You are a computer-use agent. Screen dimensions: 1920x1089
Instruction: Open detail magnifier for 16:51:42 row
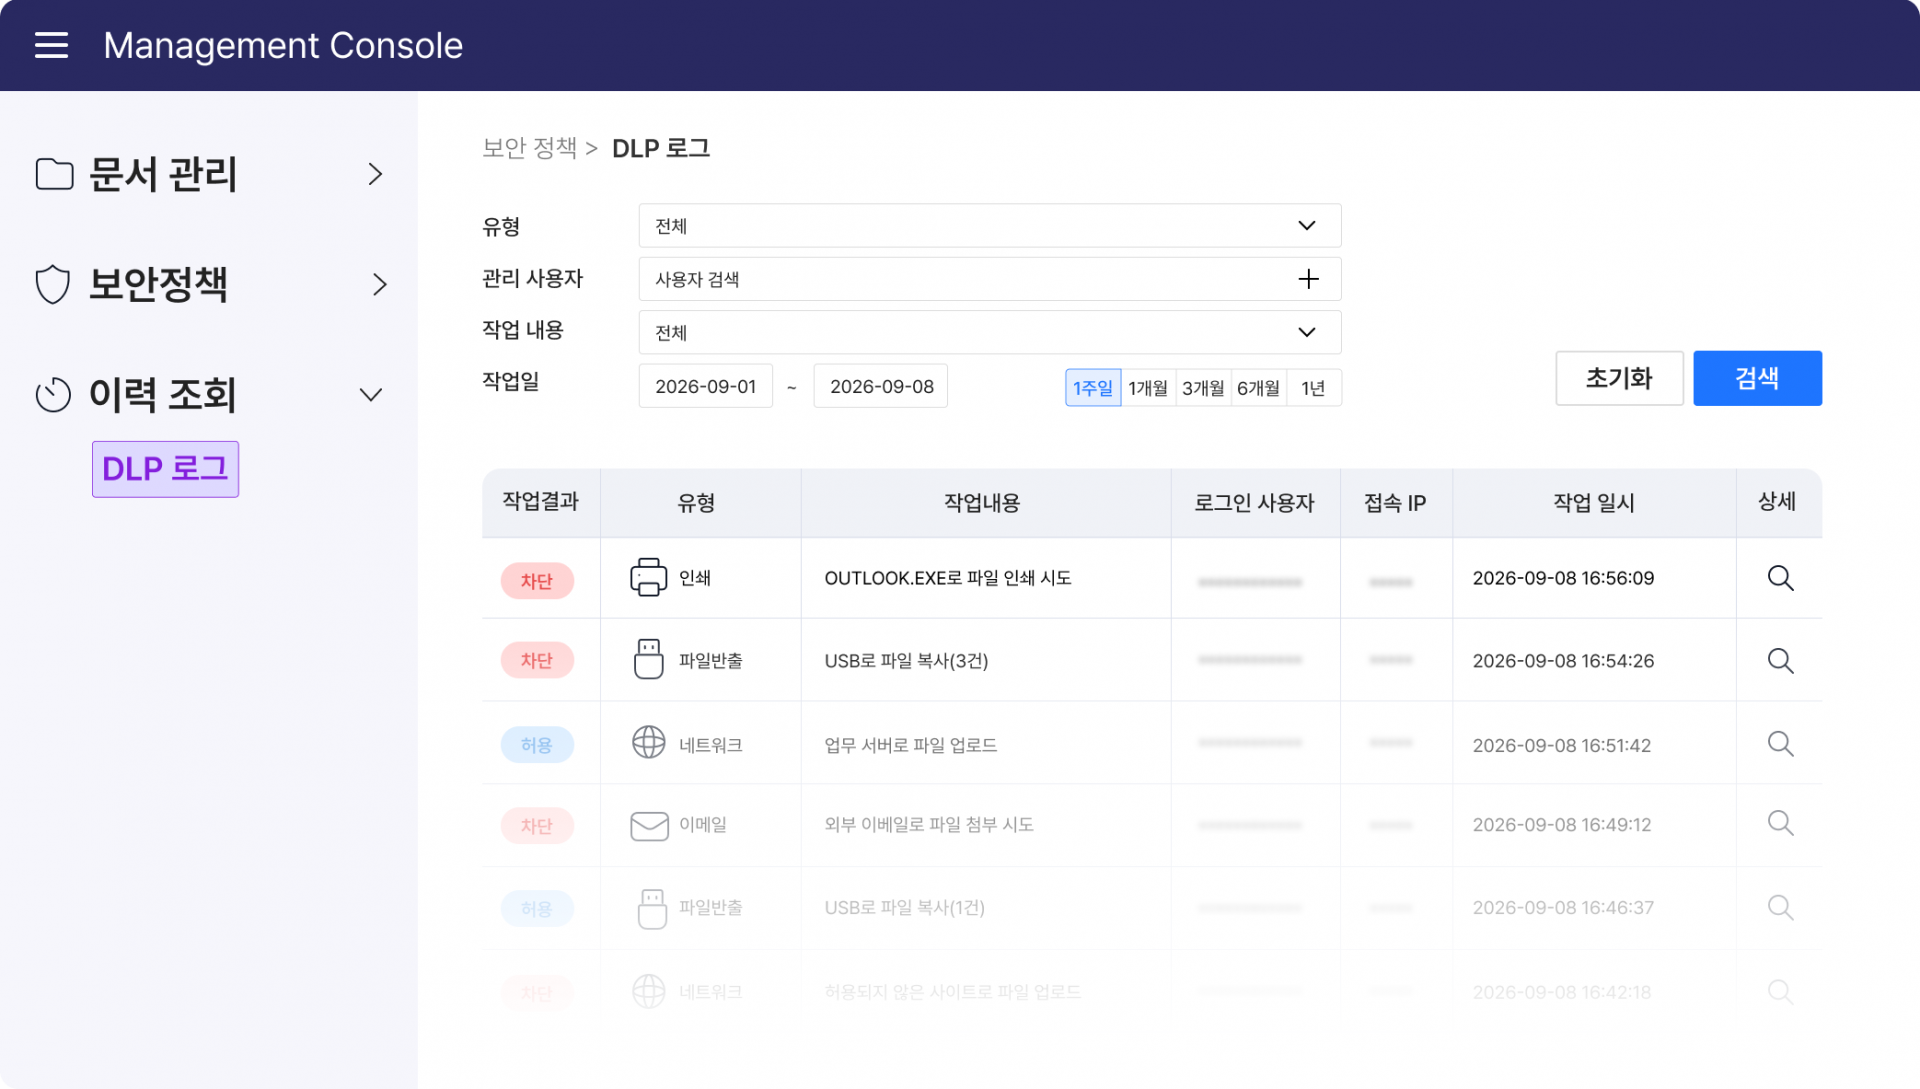pyautogui.click(x=1780, y=744)
